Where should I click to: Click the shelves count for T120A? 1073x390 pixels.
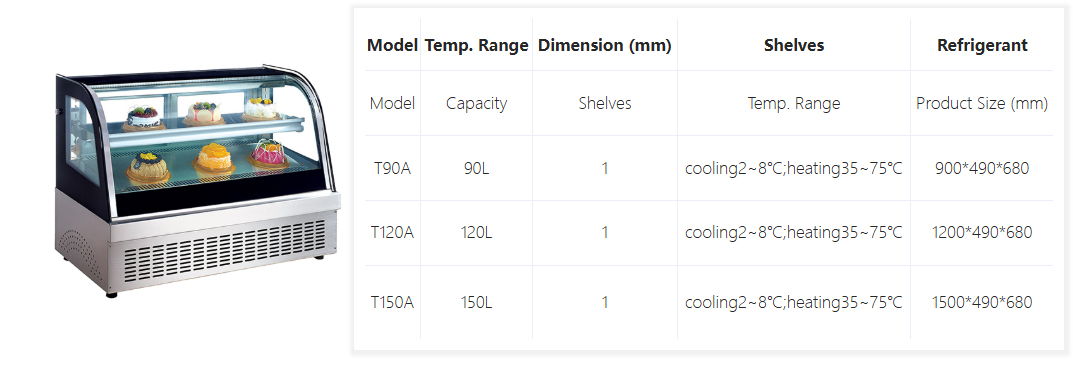[605, 233]
